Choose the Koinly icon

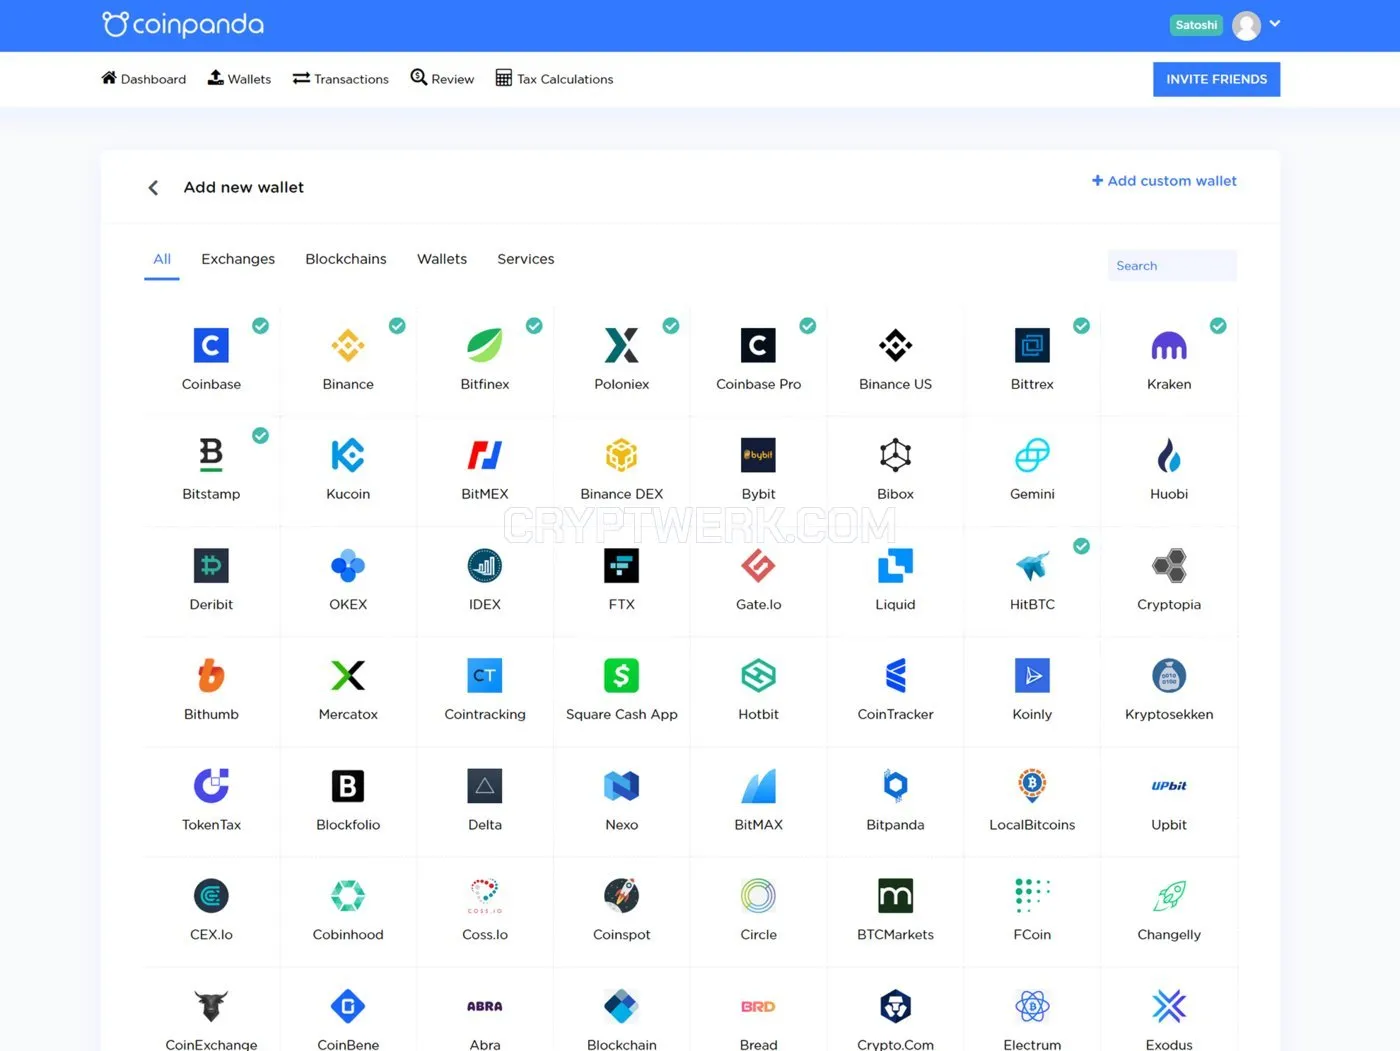1032,676
